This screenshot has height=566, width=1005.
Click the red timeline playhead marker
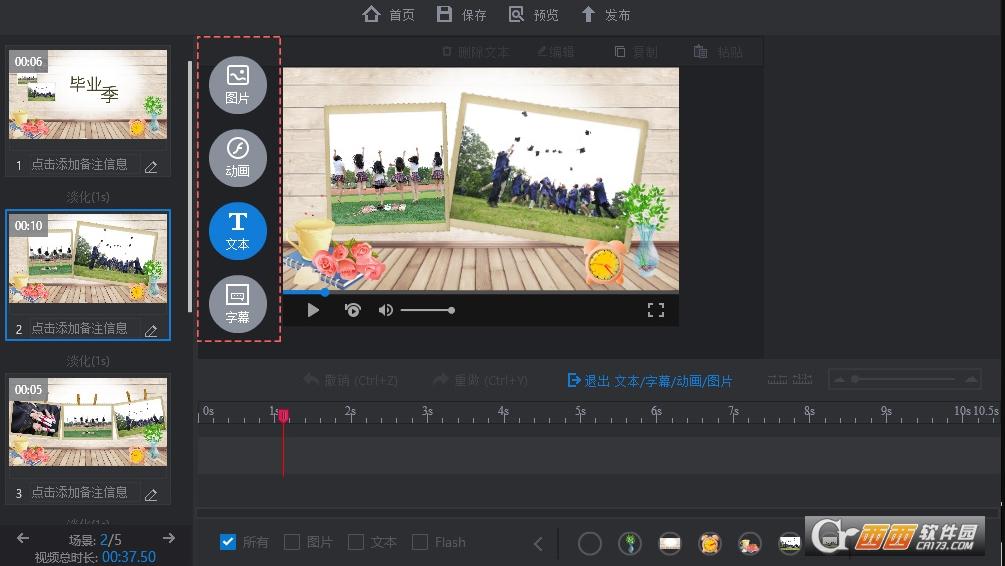coord(283,416)
